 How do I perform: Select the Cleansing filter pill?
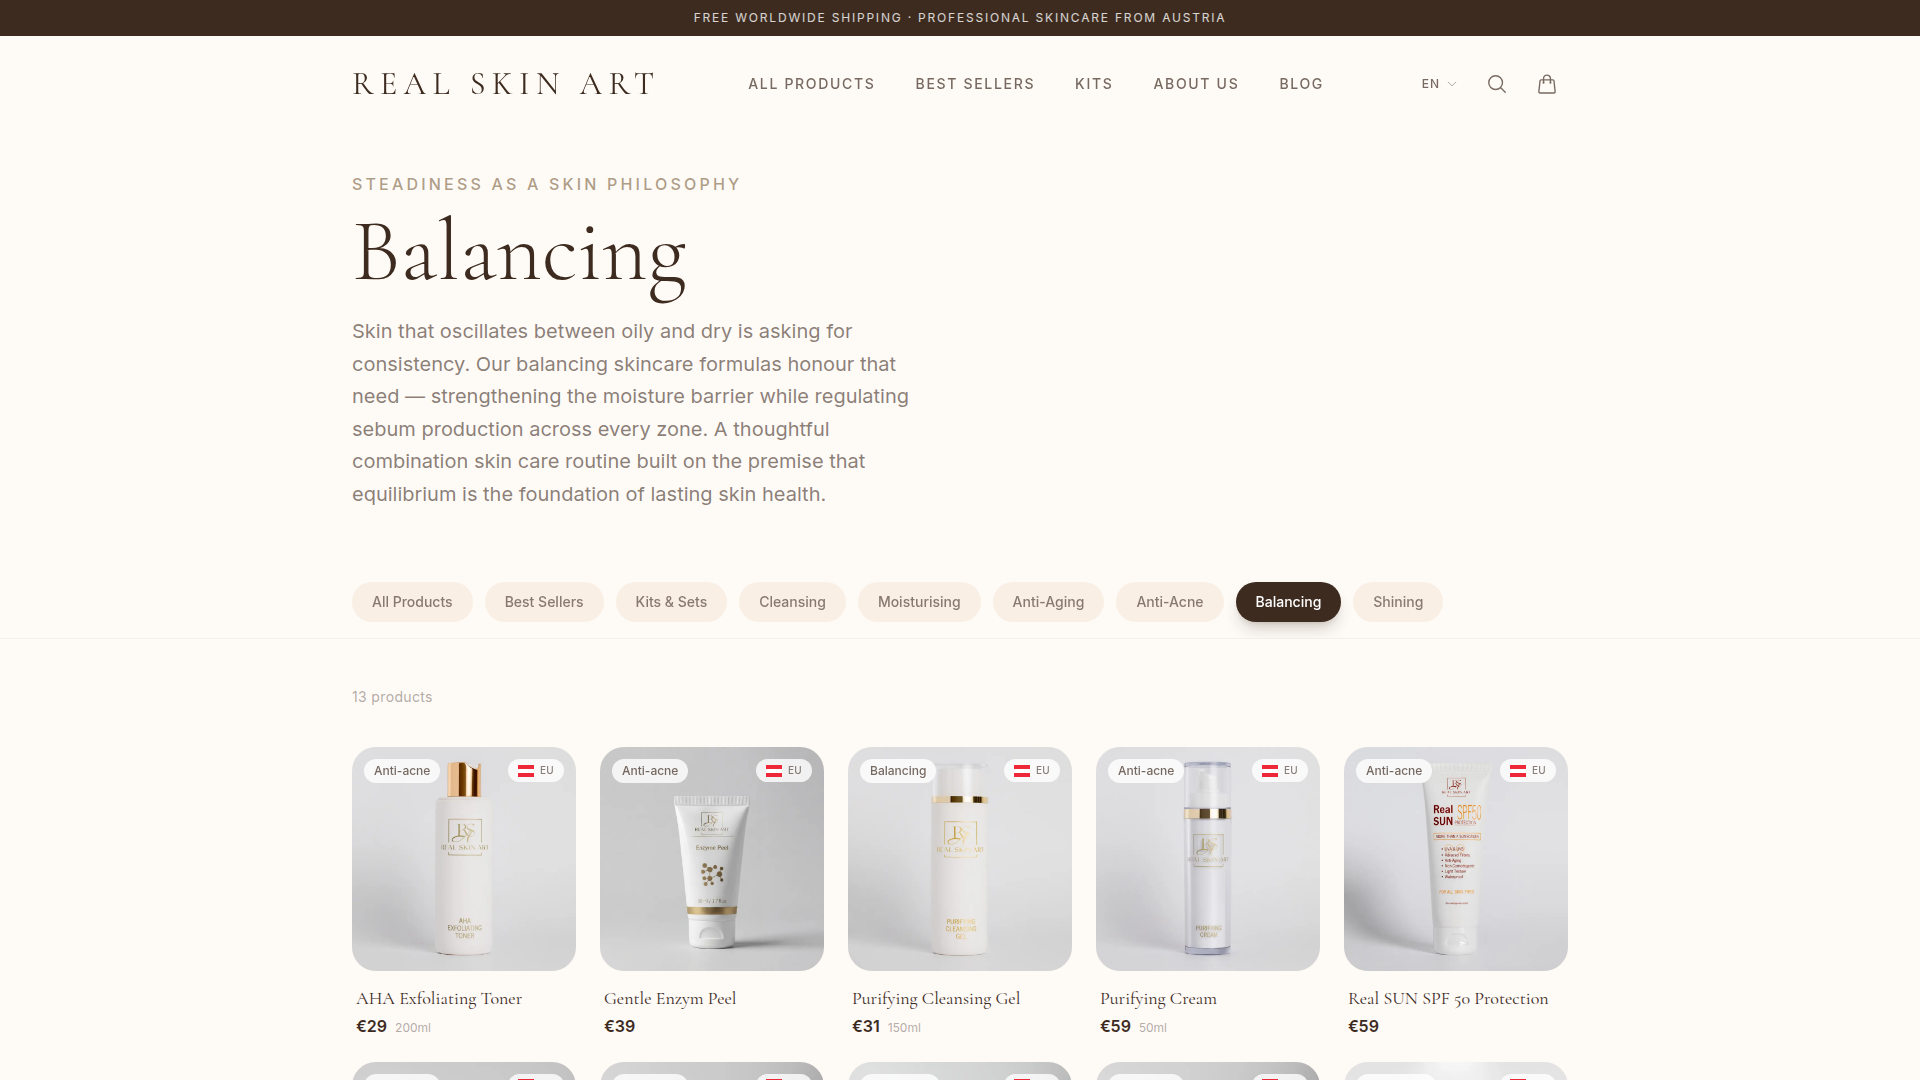coord(792,602)
